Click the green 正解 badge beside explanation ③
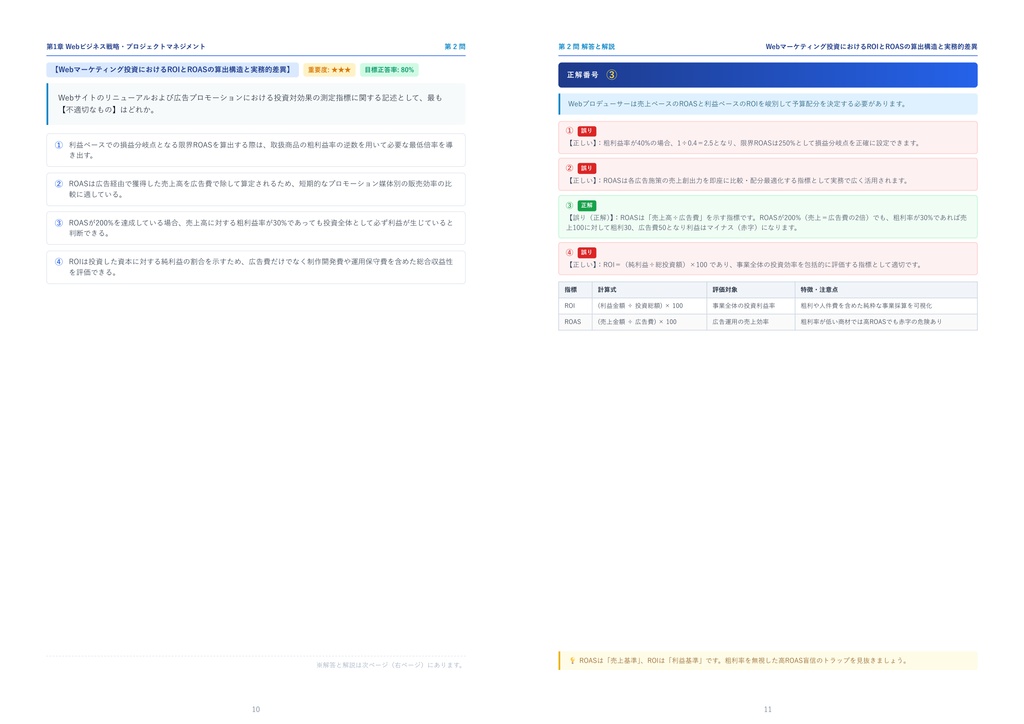The width and height of the screenshot is (1024, 724). click(586, 206)
